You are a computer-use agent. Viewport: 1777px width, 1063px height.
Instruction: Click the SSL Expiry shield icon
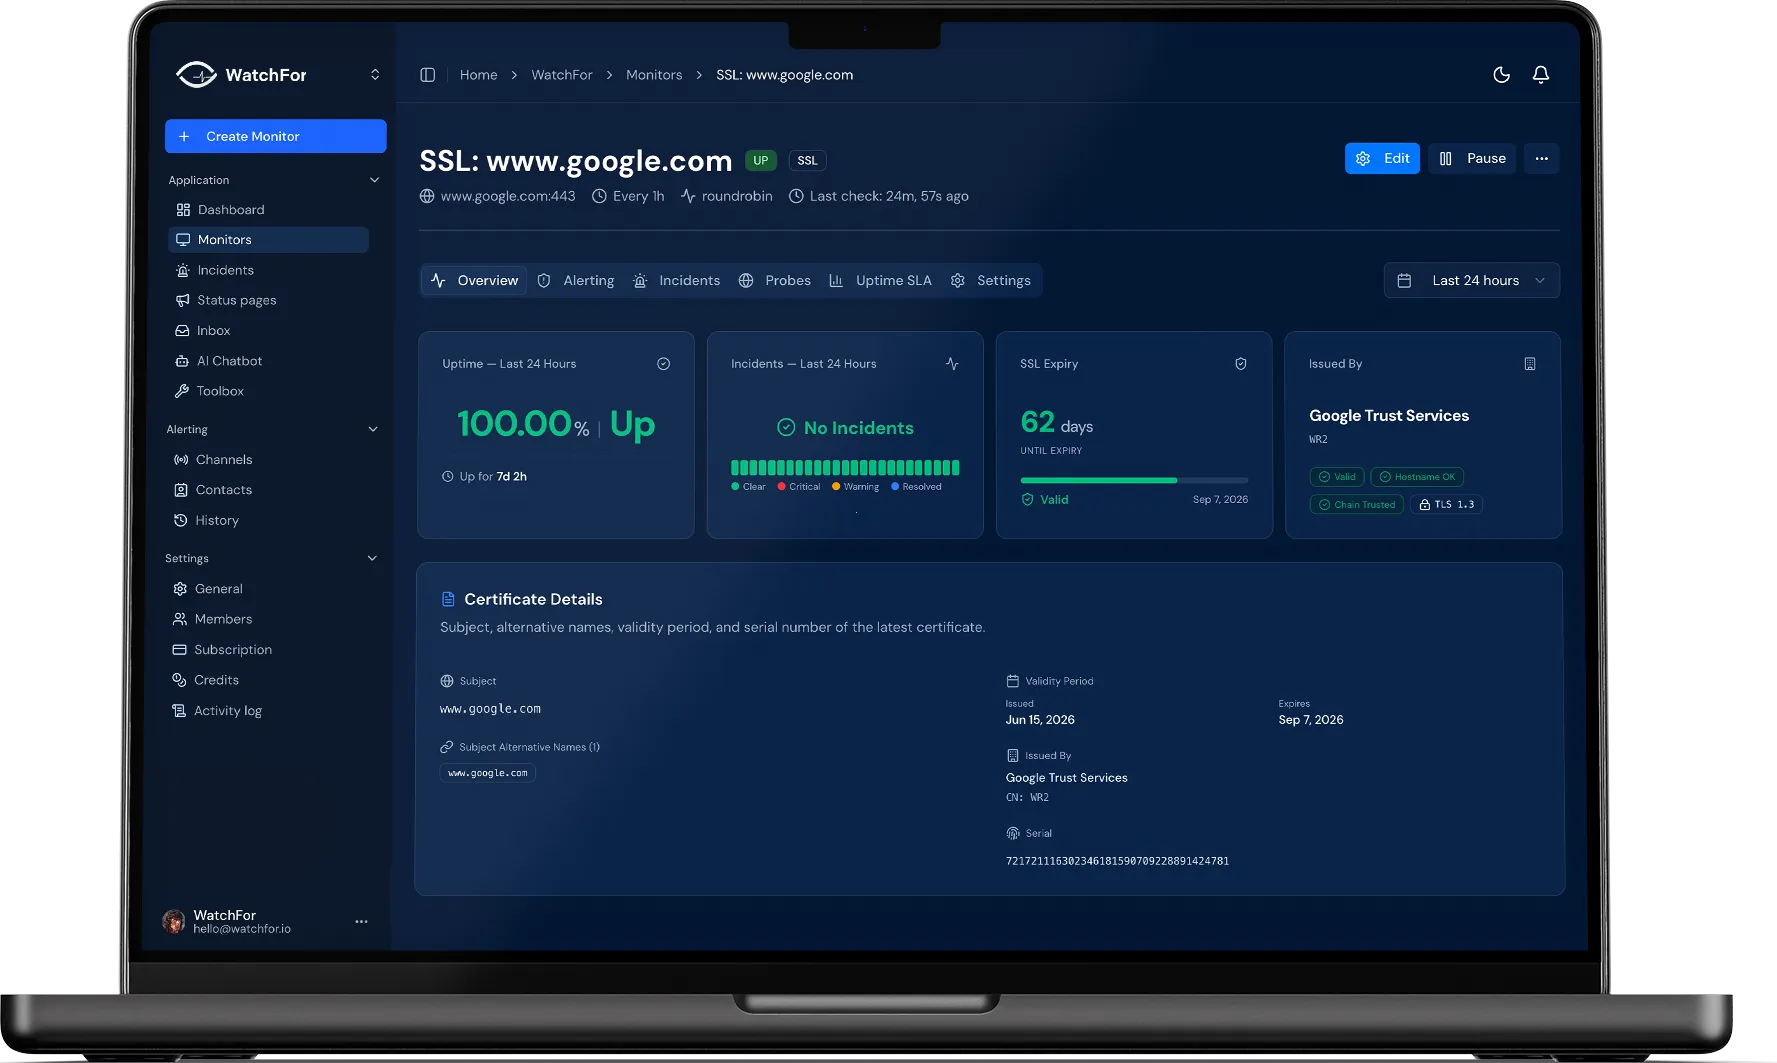(1240, 364)
